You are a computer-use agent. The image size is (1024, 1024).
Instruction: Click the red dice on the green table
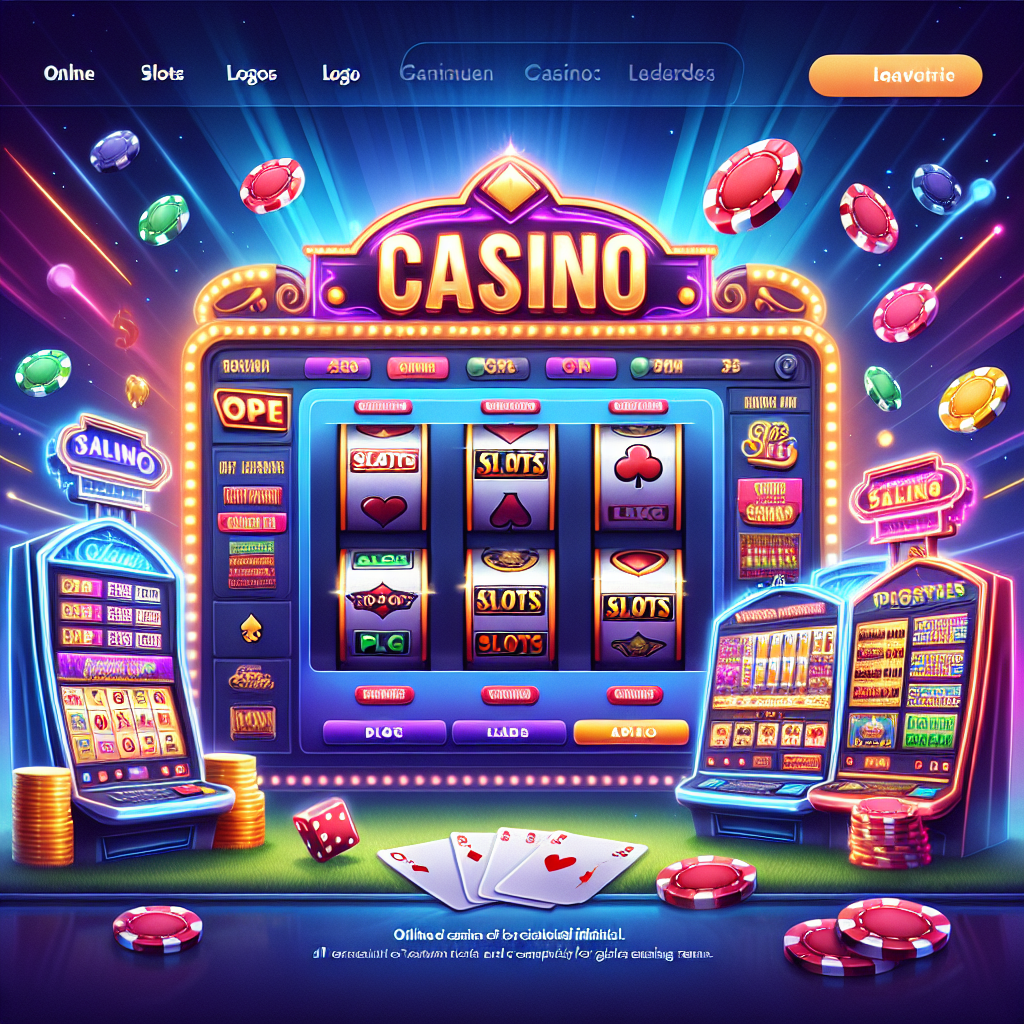[326, 829]
